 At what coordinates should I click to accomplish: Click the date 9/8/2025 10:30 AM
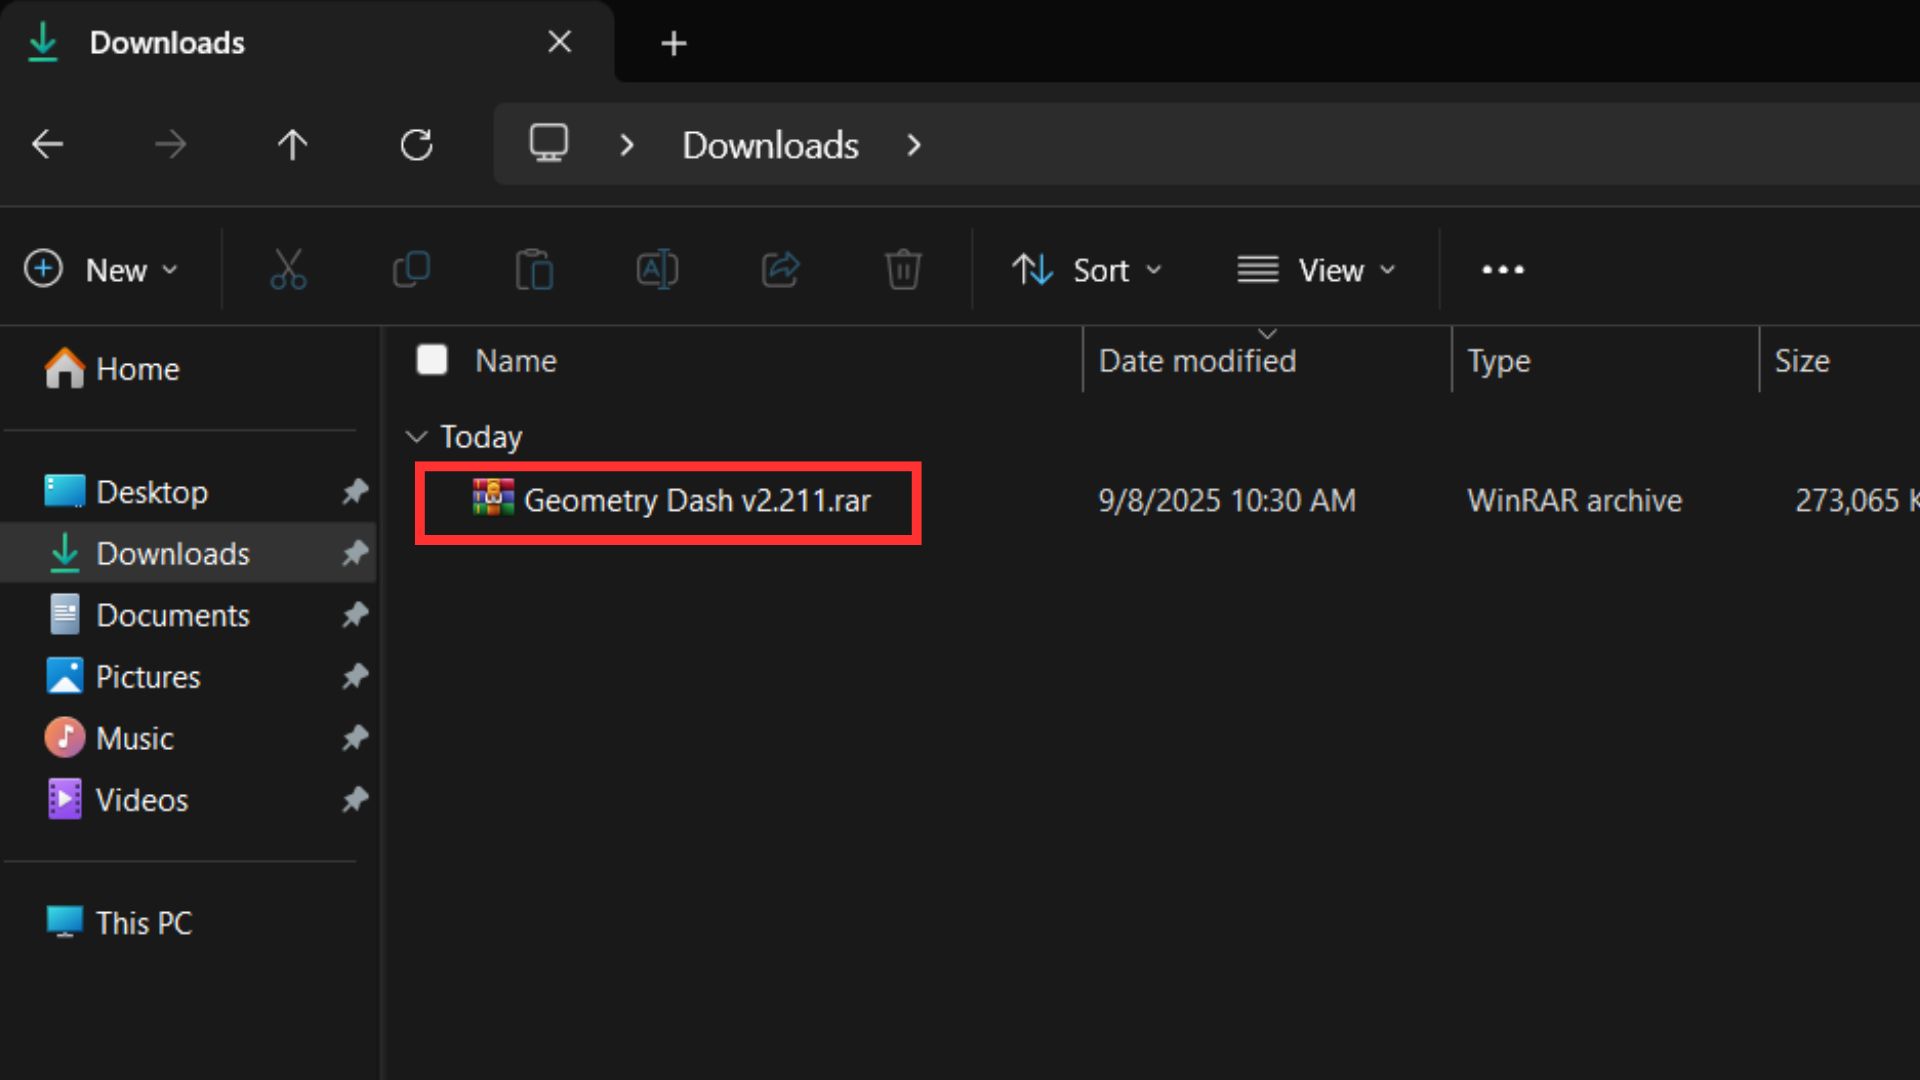(x=1227, y=499)
